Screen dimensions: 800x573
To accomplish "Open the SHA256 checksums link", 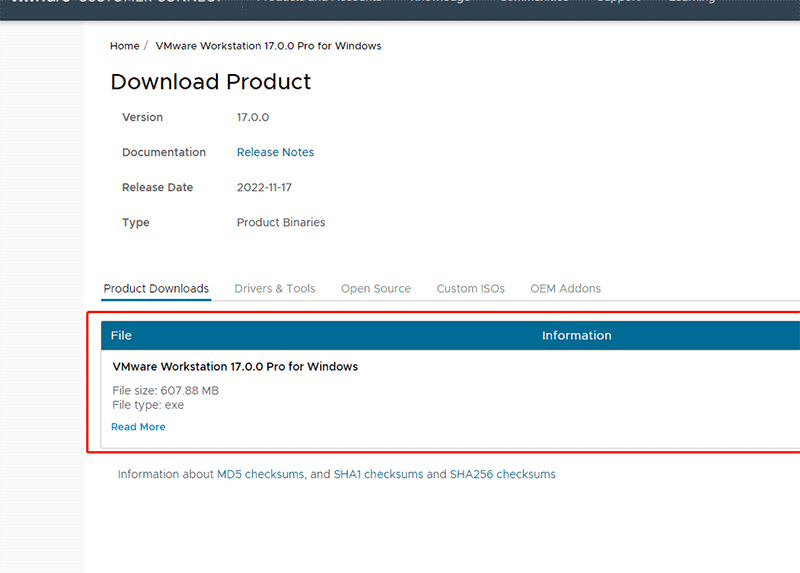I will 503,474.
